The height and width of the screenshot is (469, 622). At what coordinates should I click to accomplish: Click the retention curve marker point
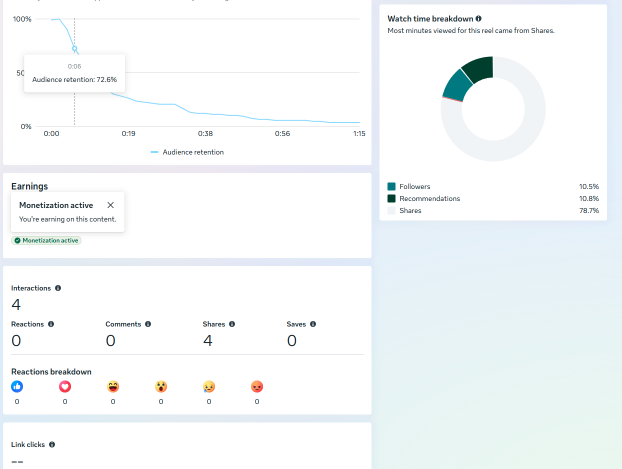click(74, 48)
